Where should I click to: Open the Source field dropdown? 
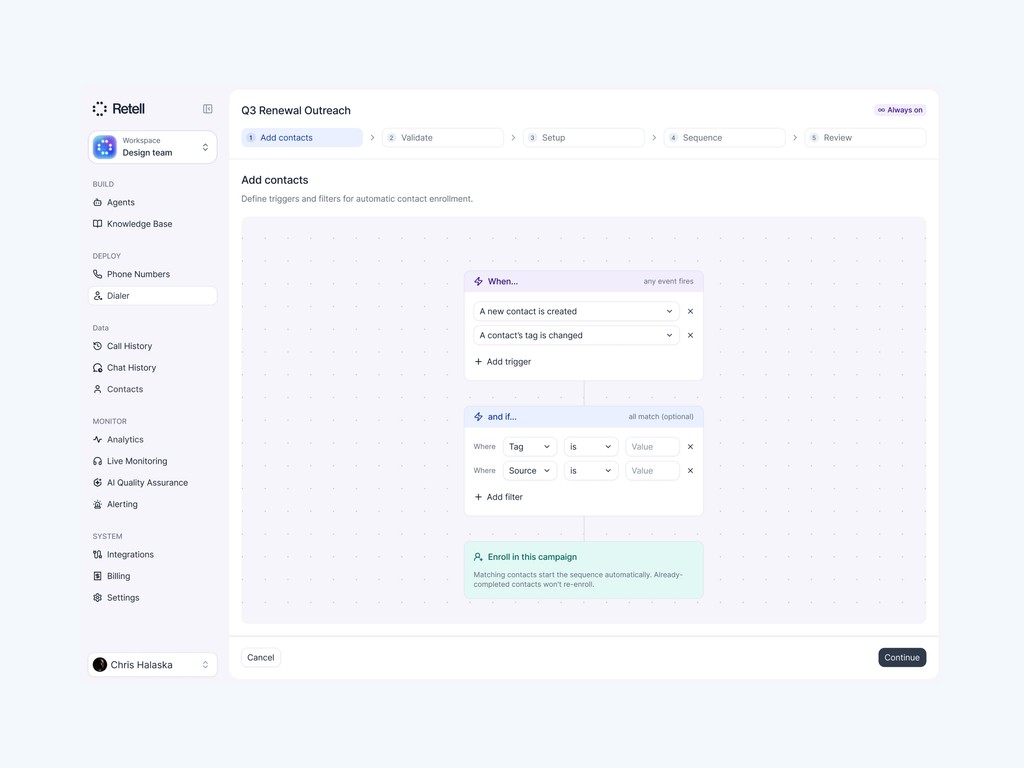(x=530, y=471)
